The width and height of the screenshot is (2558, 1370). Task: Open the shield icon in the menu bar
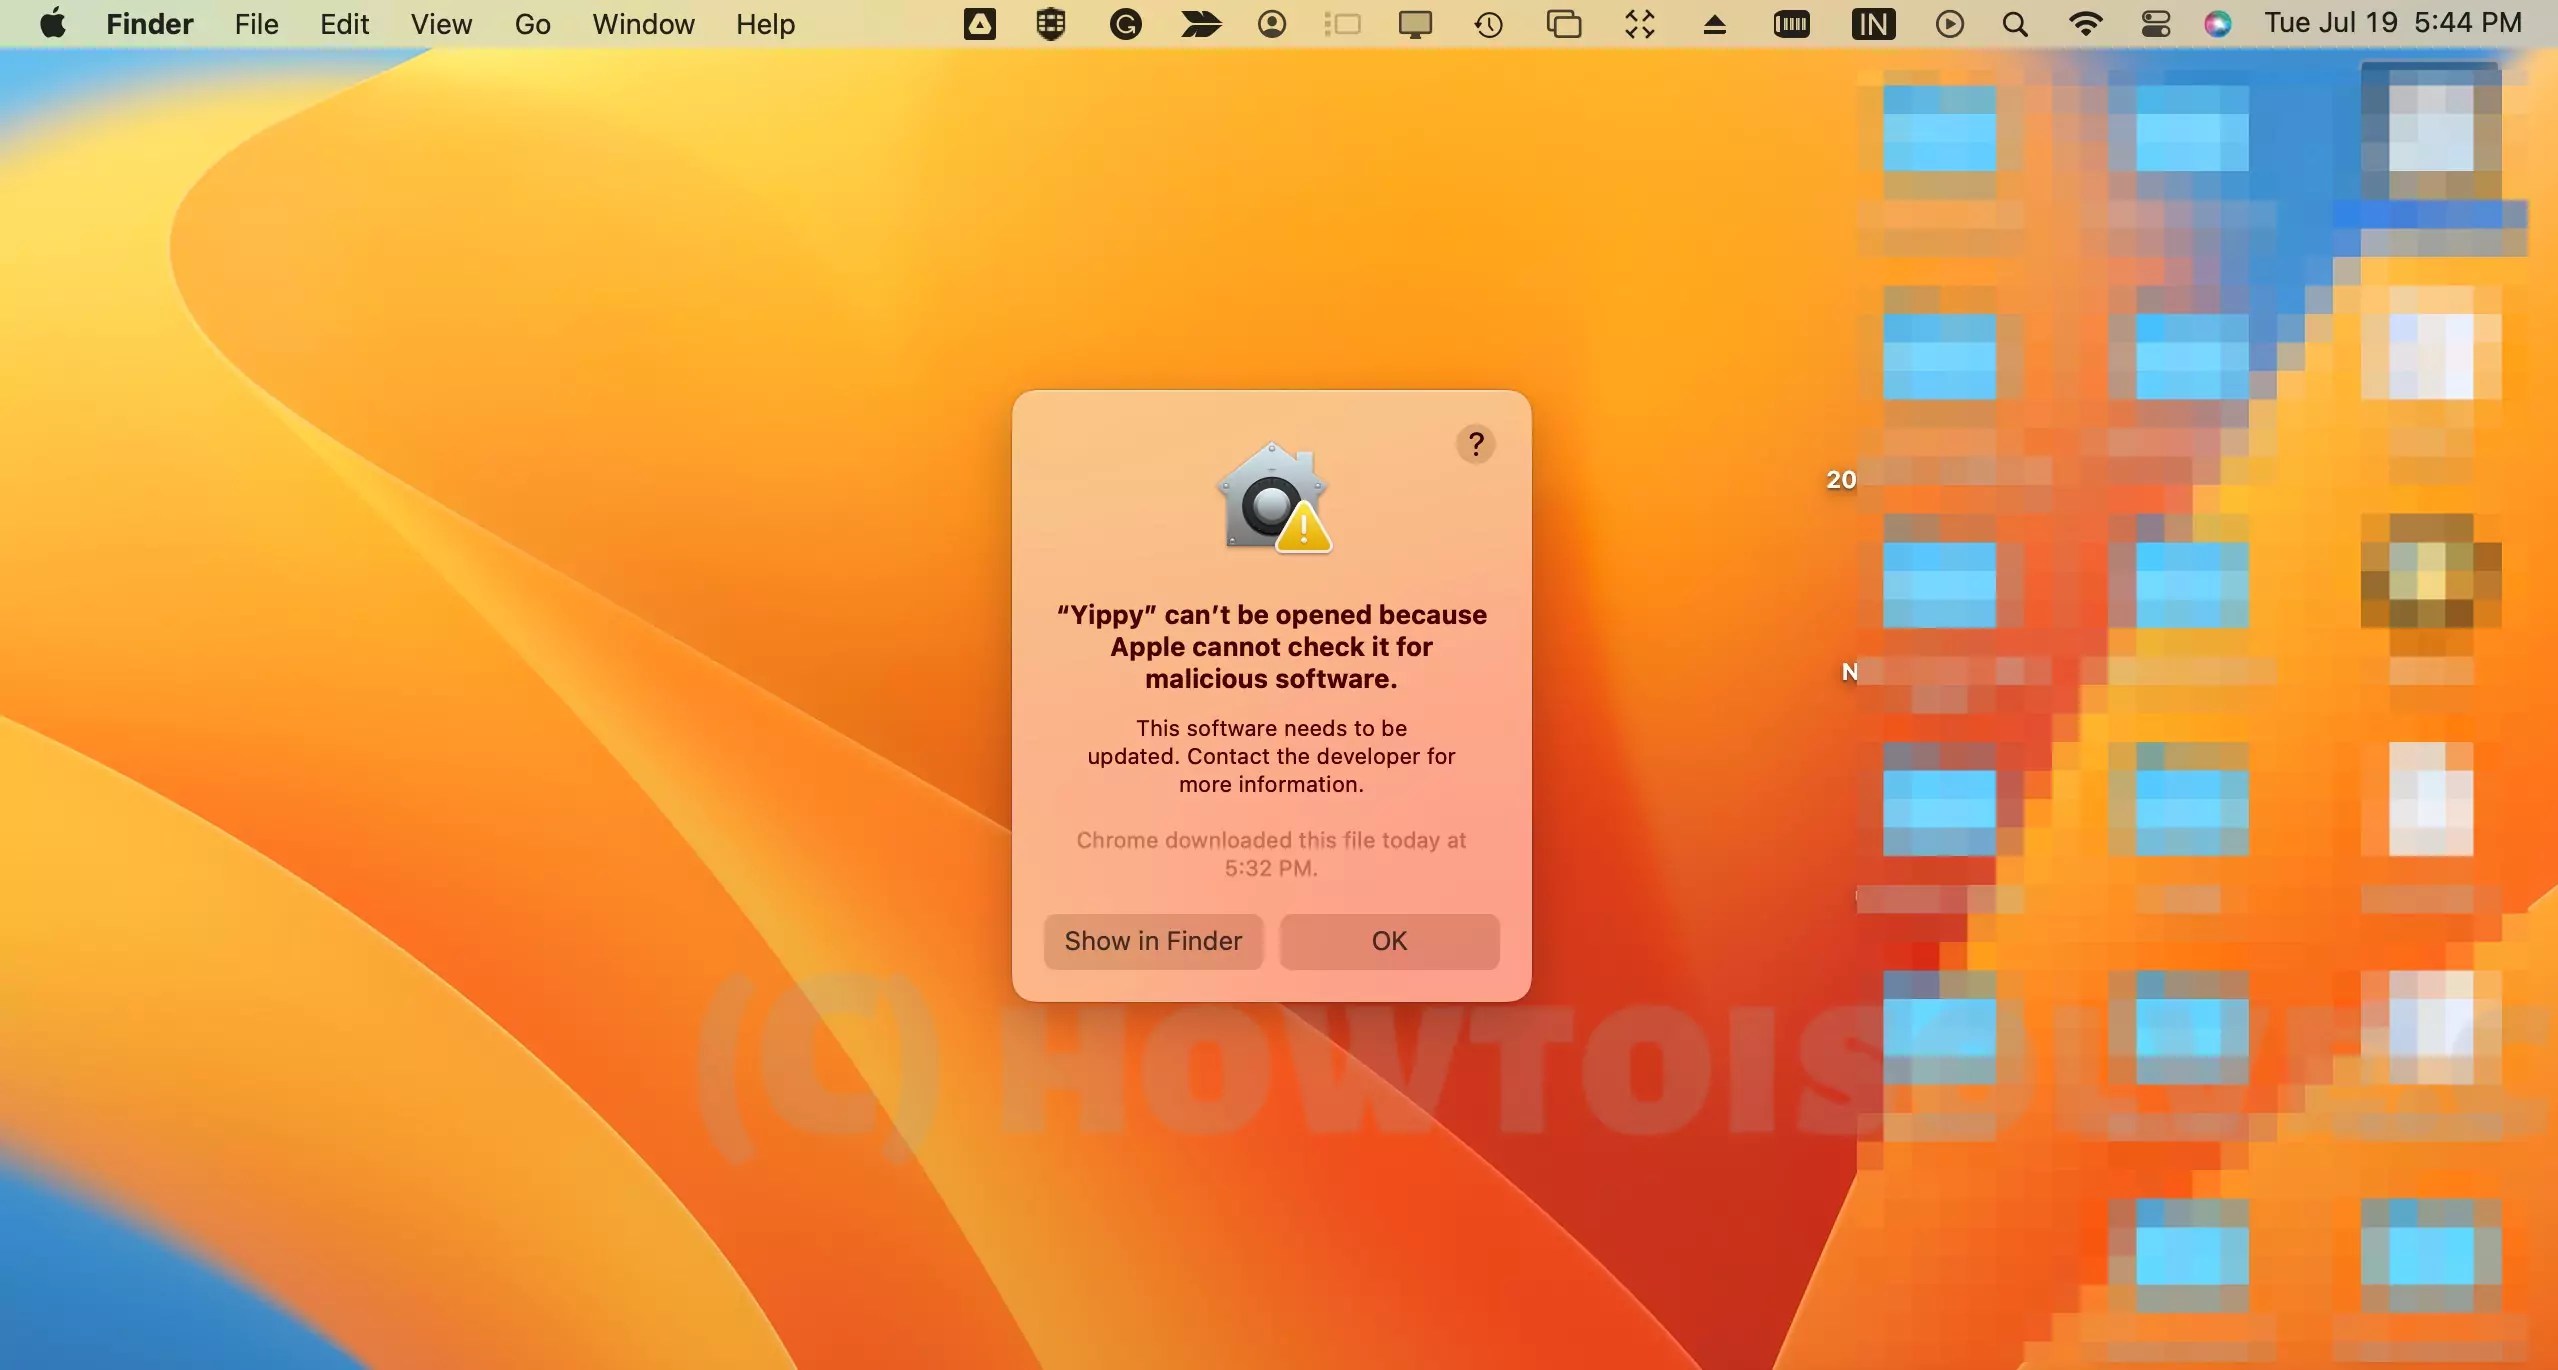tap(1051, 23)
